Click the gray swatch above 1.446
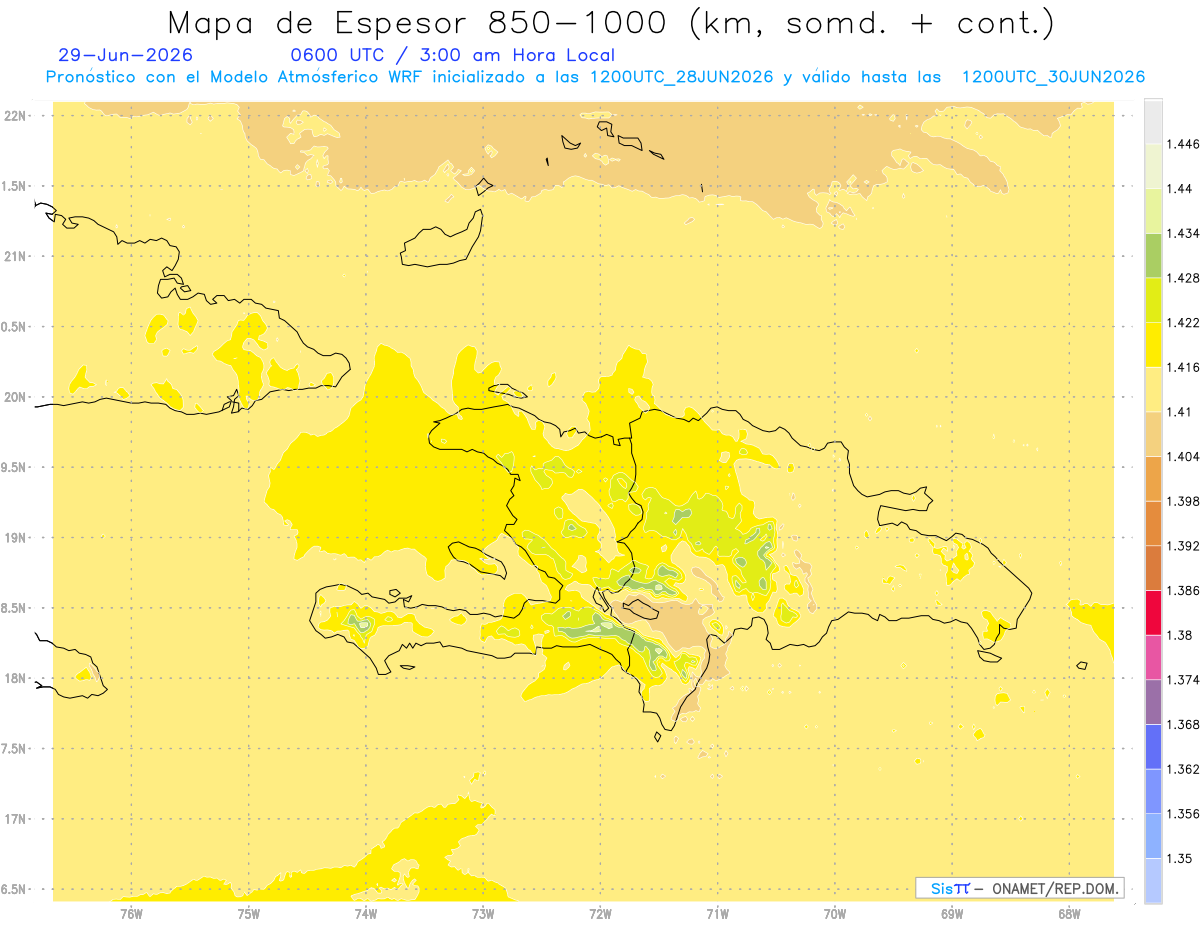This screenshot has height=927, width=1200. [x=1153, y=122]
